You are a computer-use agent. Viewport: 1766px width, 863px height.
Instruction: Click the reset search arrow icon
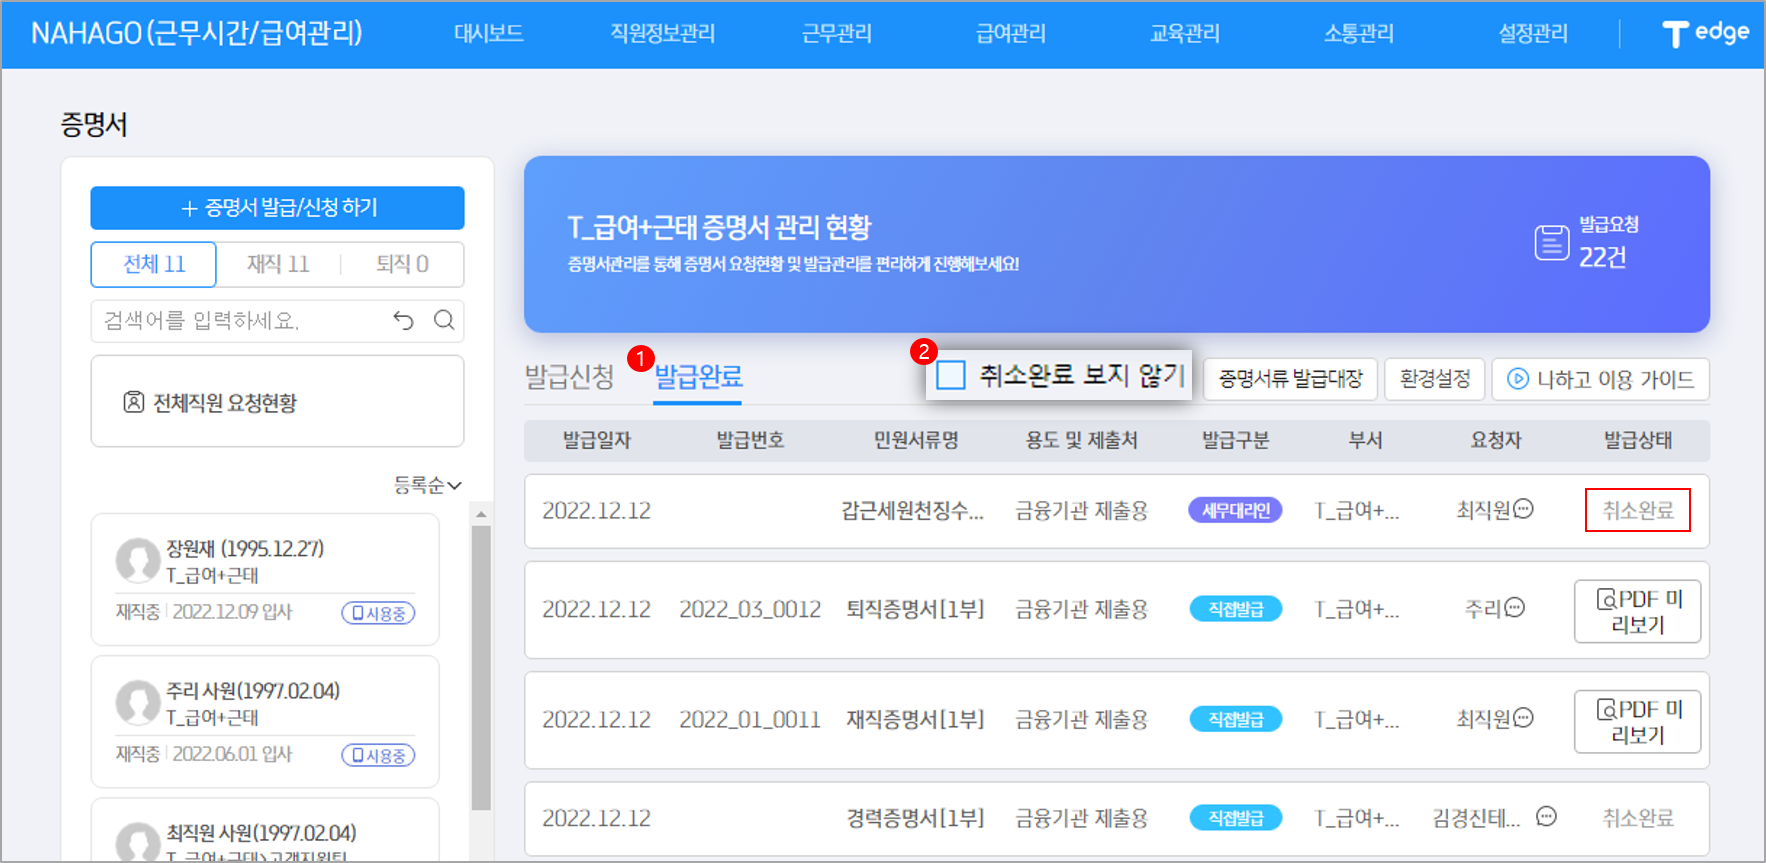pos(403,320)
